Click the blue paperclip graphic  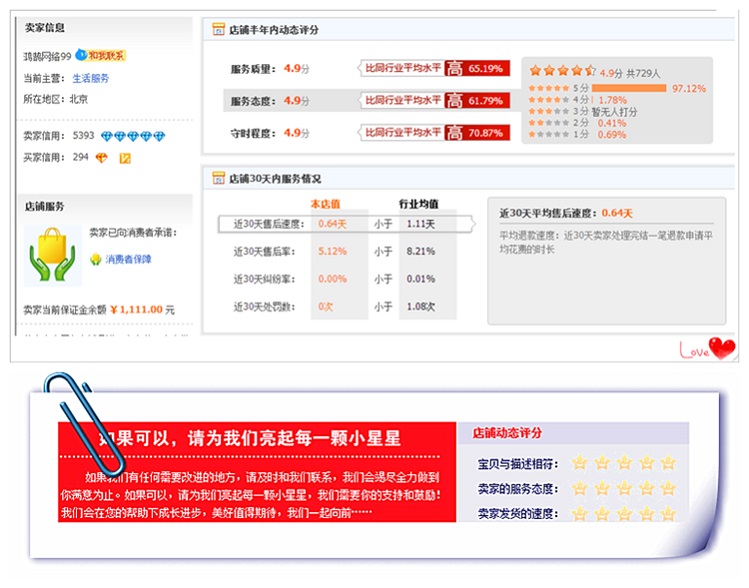pos(84,424)
